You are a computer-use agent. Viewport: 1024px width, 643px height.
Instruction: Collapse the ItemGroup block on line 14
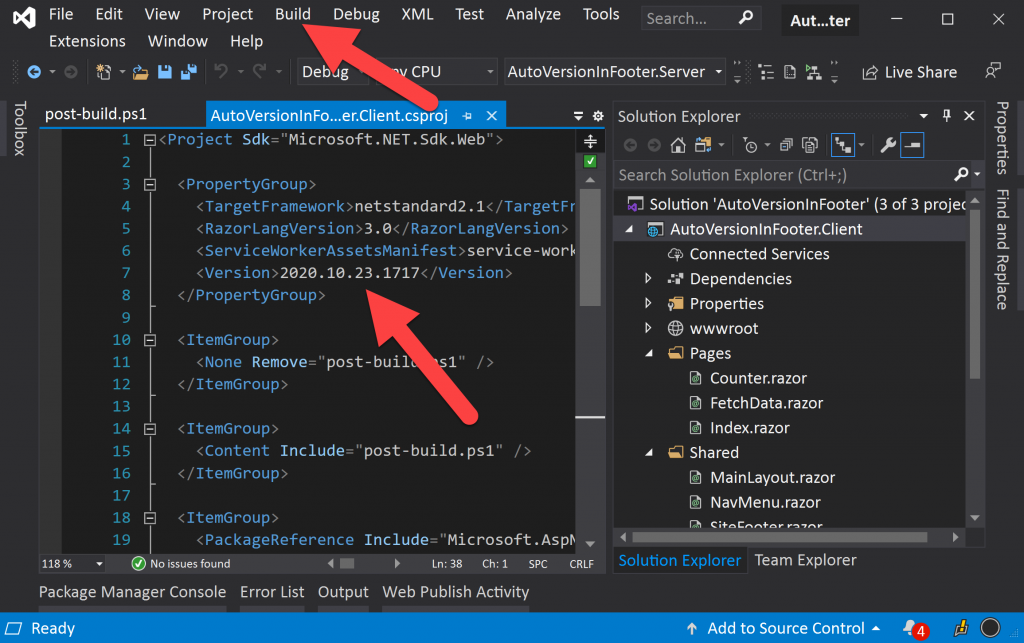150,429
